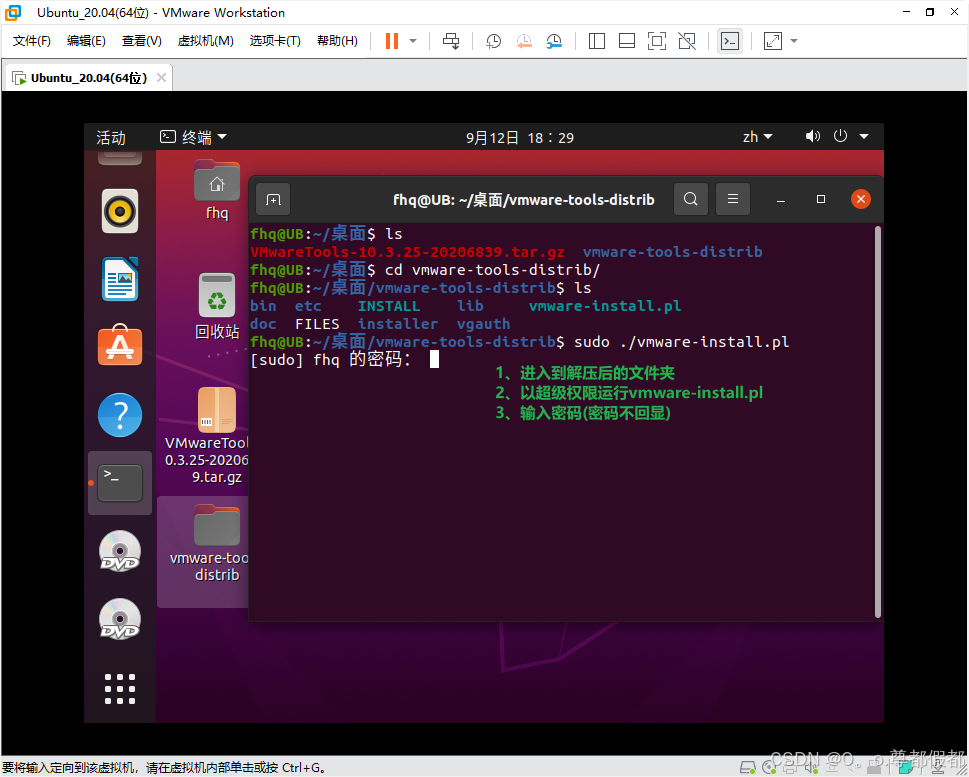Open LibreOffice Writer from the dock
This screenshot has width=969, height=777.
(x=120, y=279)
